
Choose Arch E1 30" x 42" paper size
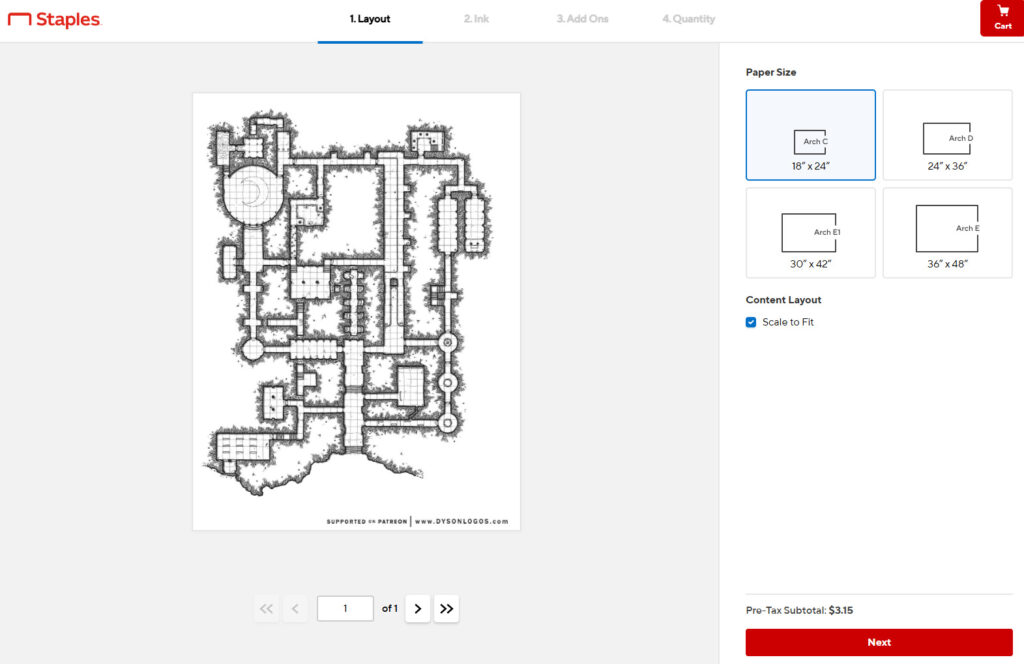810,233
